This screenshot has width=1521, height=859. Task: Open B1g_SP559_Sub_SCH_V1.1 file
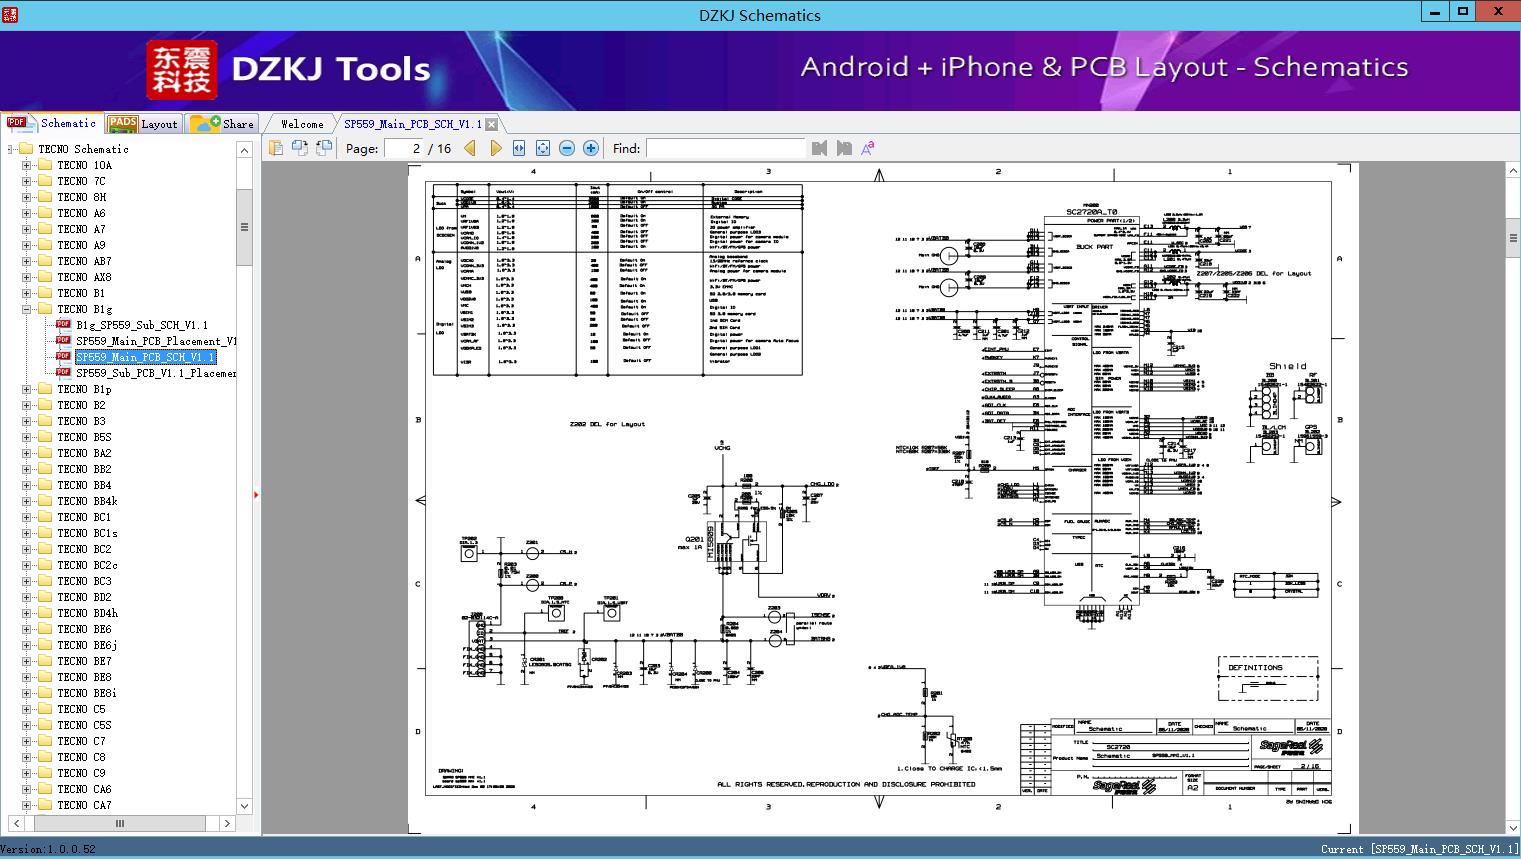(141, 325)
